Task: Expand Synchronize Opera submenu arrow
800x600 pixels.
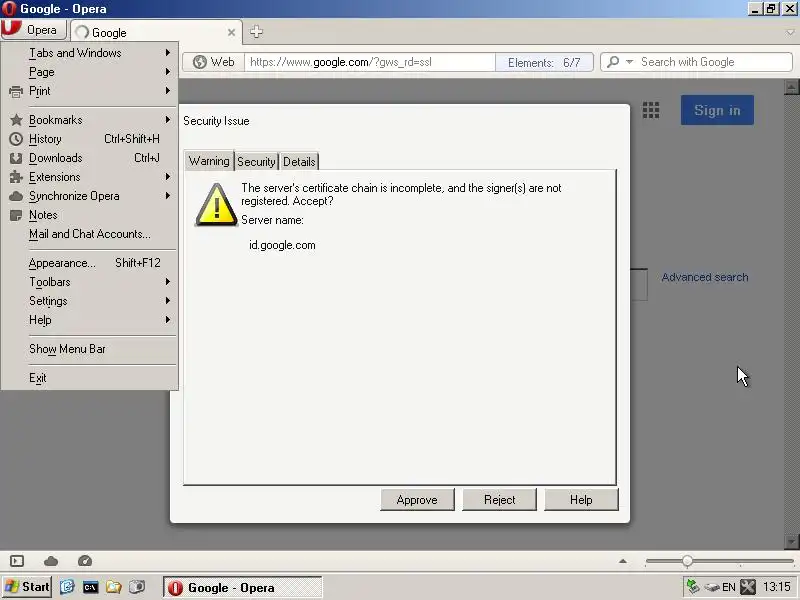Action: [x=167, y=196]
